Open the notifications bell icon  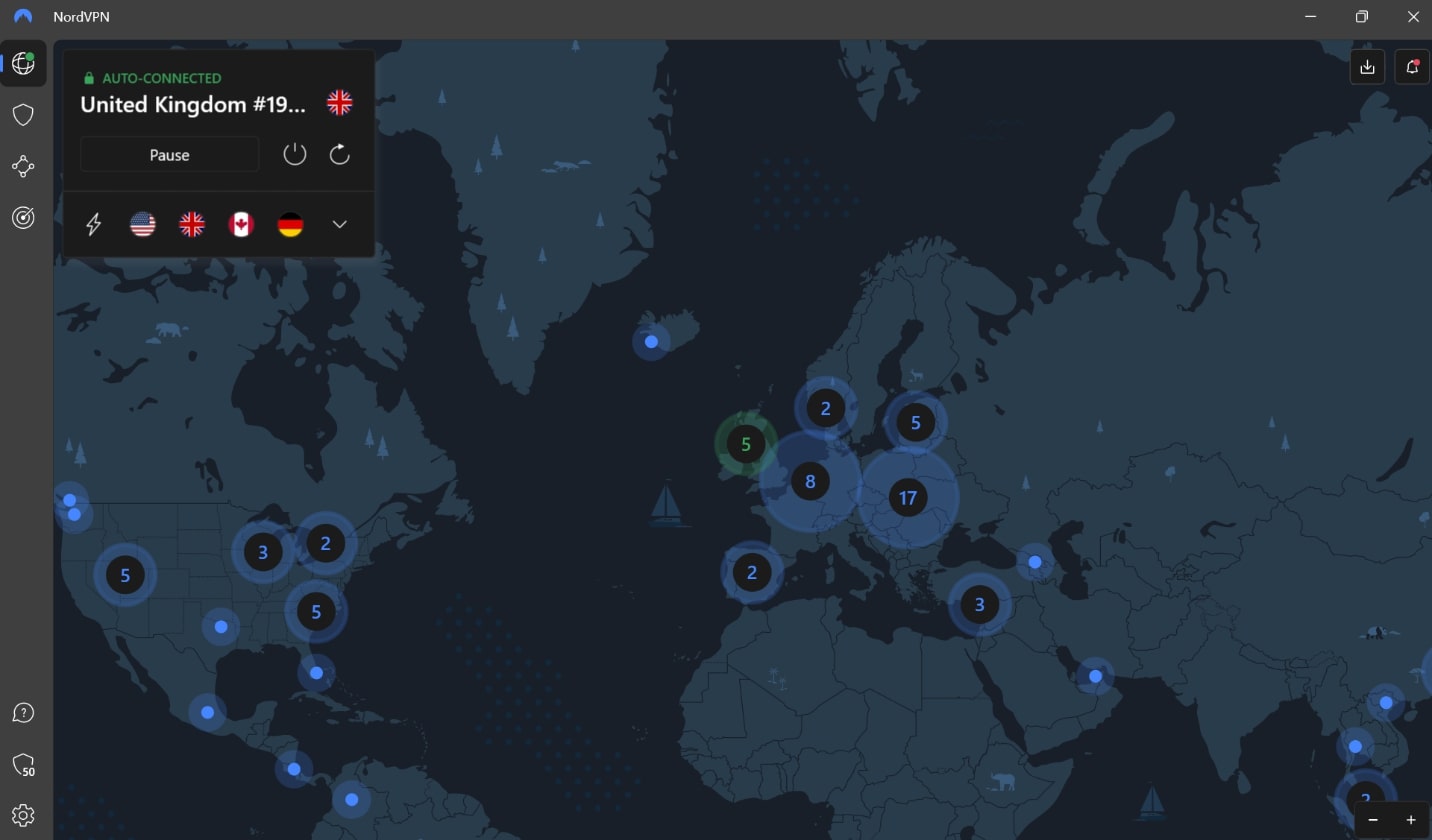coord(1412,67)
